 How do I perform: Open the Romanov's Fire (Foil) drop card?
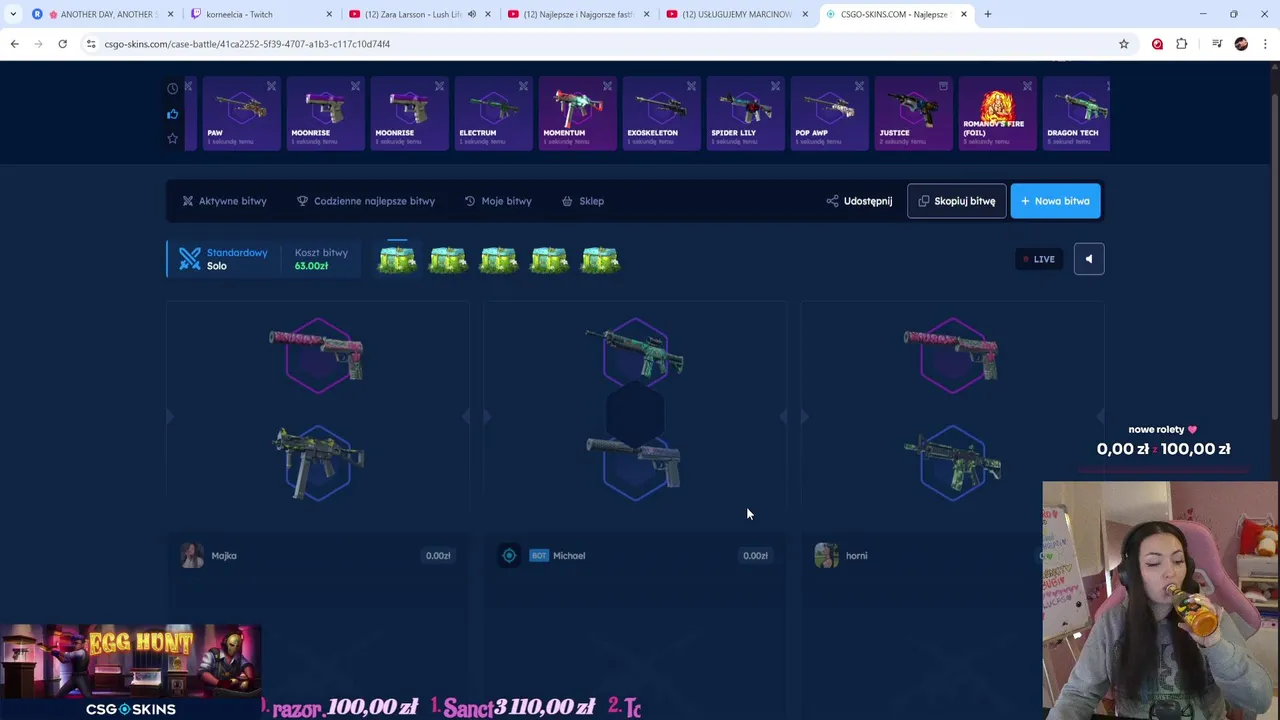click(997, 113)
